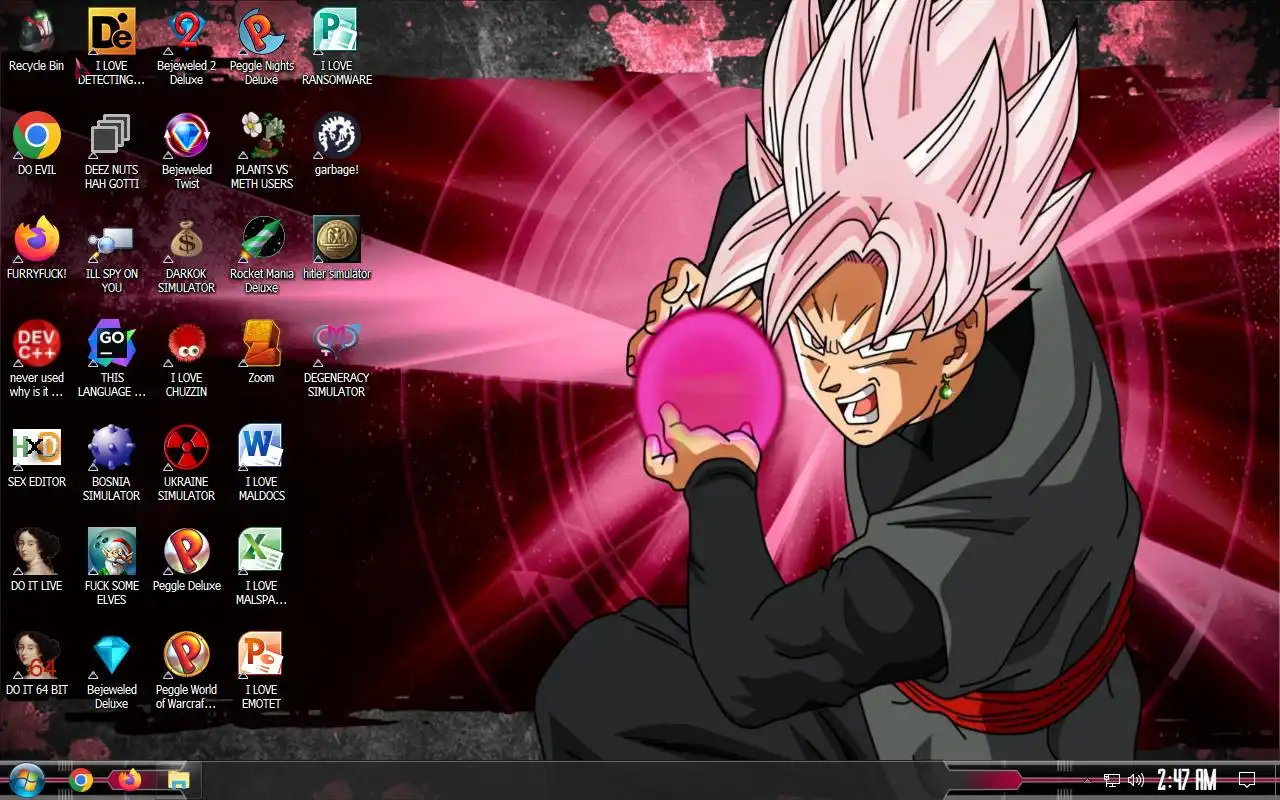Open the Firefox shortcut on the desktop
Screen dimensions: 1280x800
coord(36,248)
